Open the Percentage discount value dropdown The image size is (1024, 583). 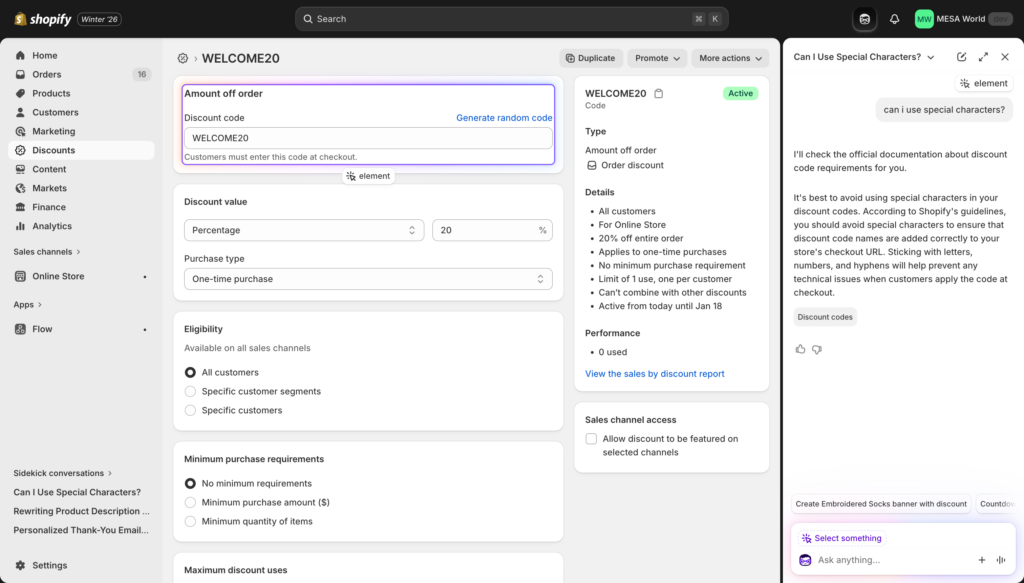point(304,229)
